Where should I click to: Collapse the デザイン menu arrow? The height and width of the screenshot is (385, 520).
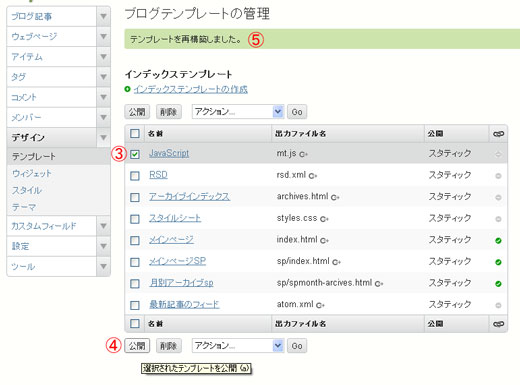(103, 137)
